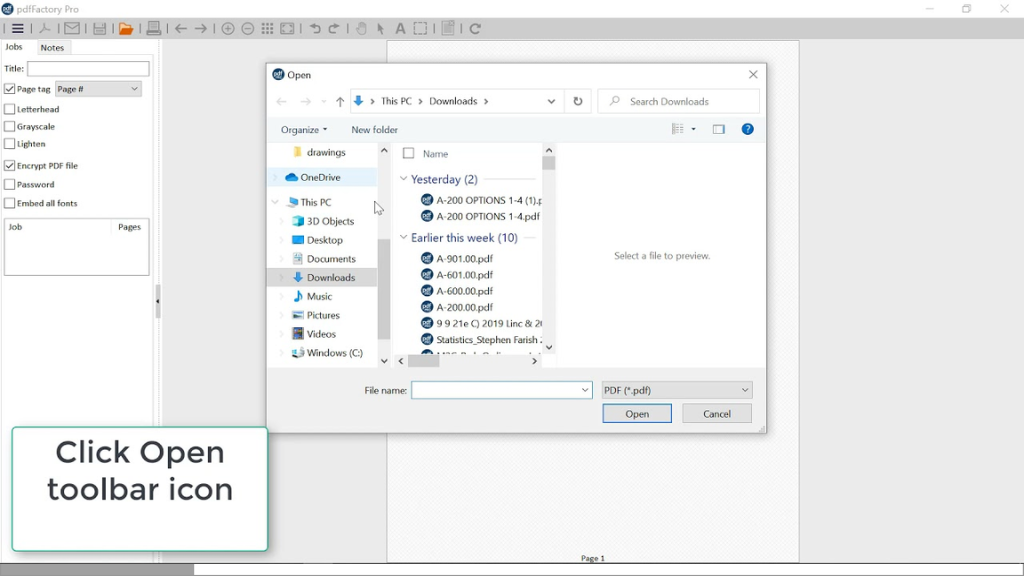Open the Page # dropdown
The height and width of the screenshot is (576, 1024).
point(98,89)
